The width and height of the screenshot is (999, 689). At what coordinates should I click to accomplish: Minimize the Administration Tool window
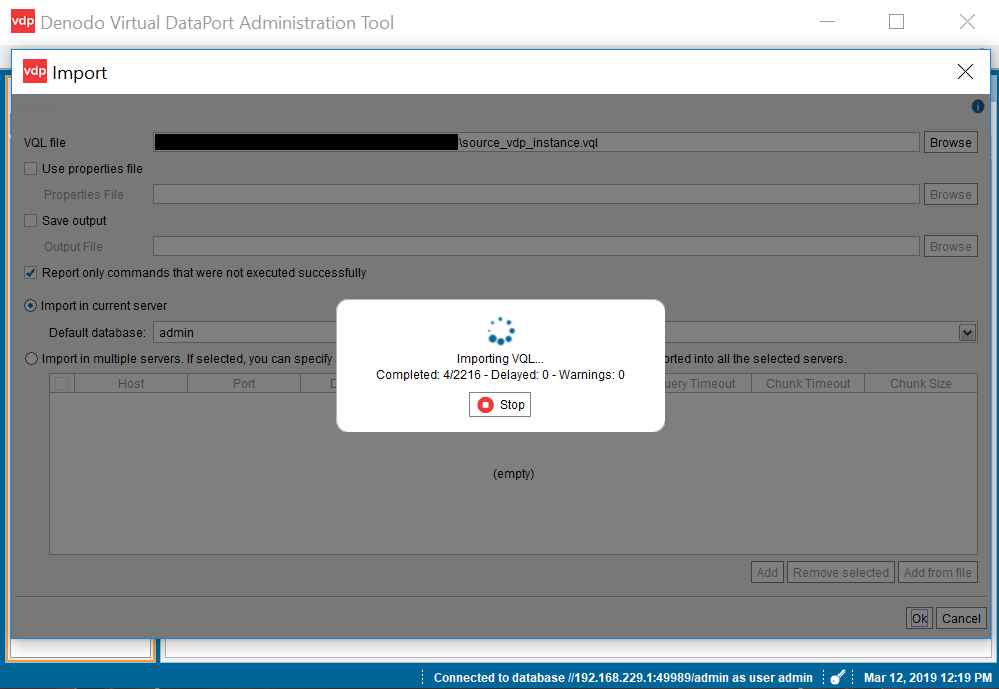828,22
